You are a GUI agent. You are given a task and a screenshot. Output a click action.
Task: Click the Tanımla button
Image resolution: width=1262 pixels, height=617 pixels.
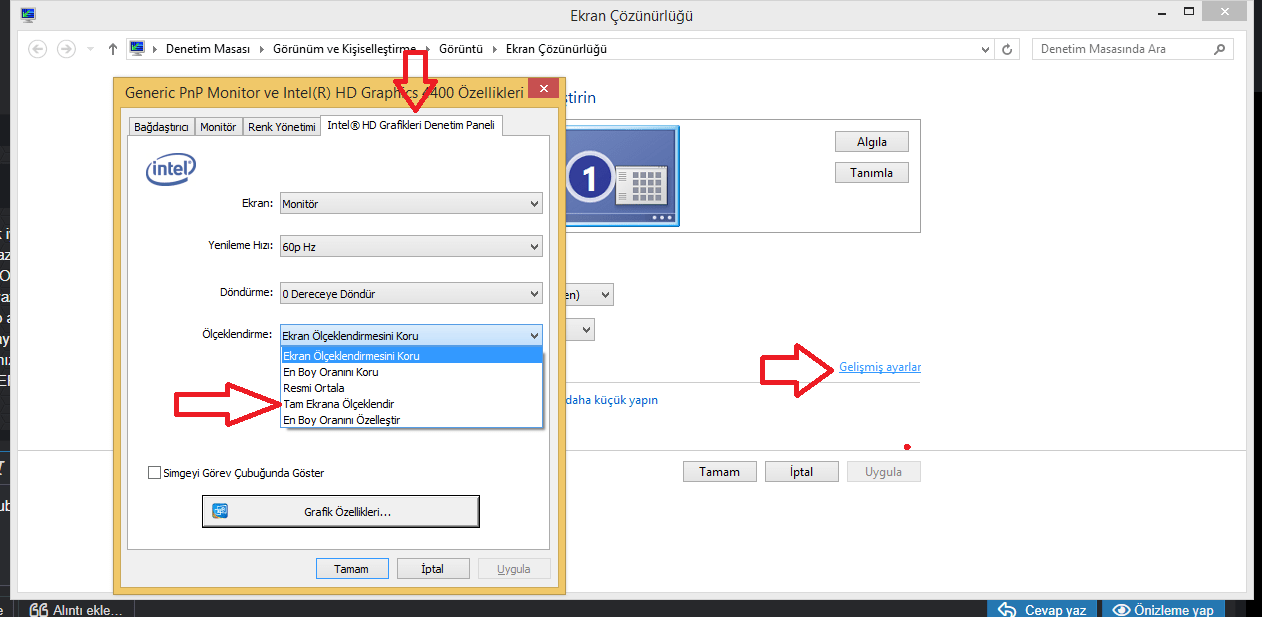872,173
